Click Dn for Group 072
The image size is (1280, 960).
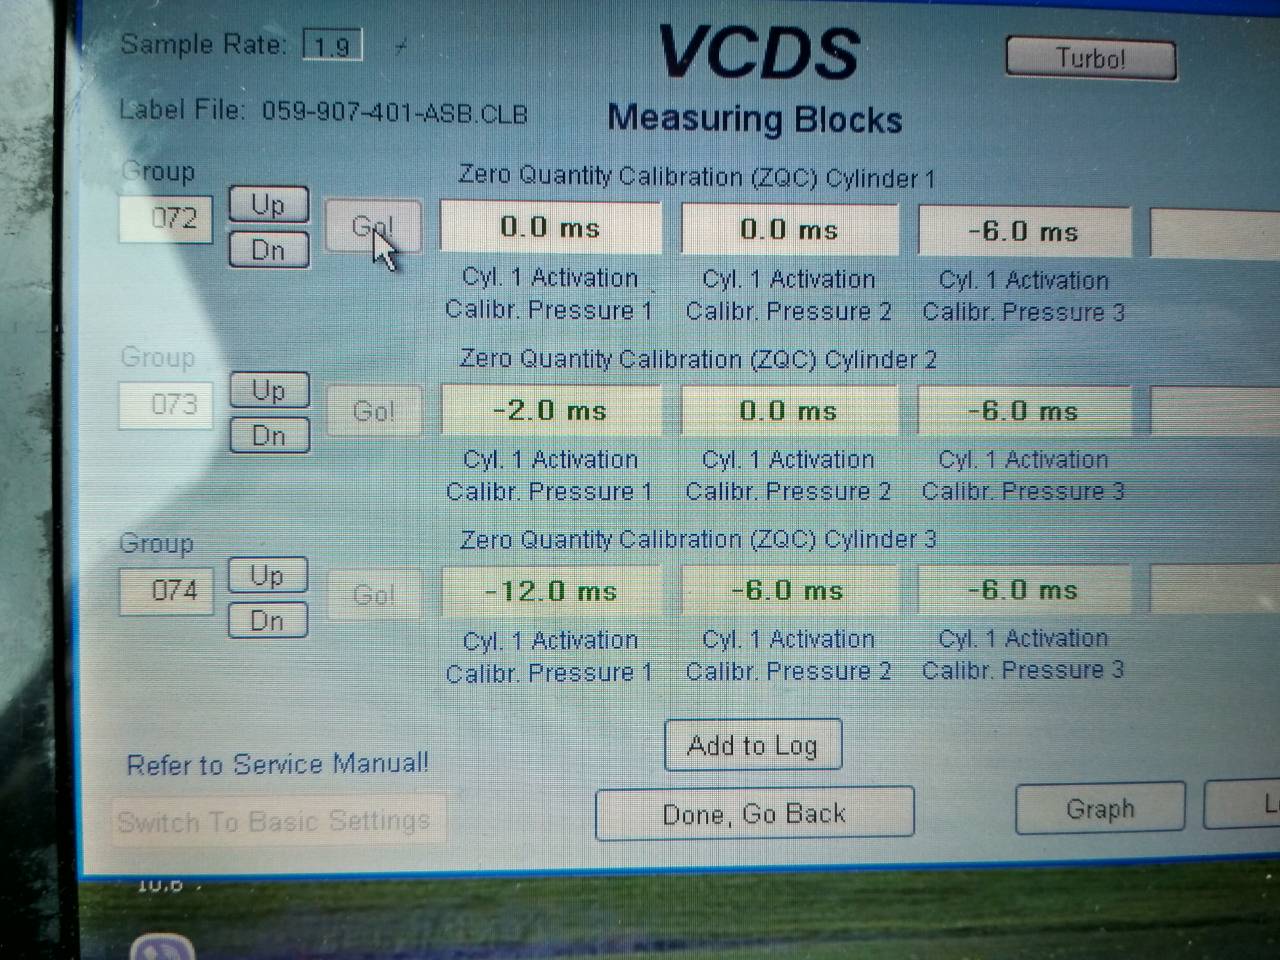tap(268, 249)
